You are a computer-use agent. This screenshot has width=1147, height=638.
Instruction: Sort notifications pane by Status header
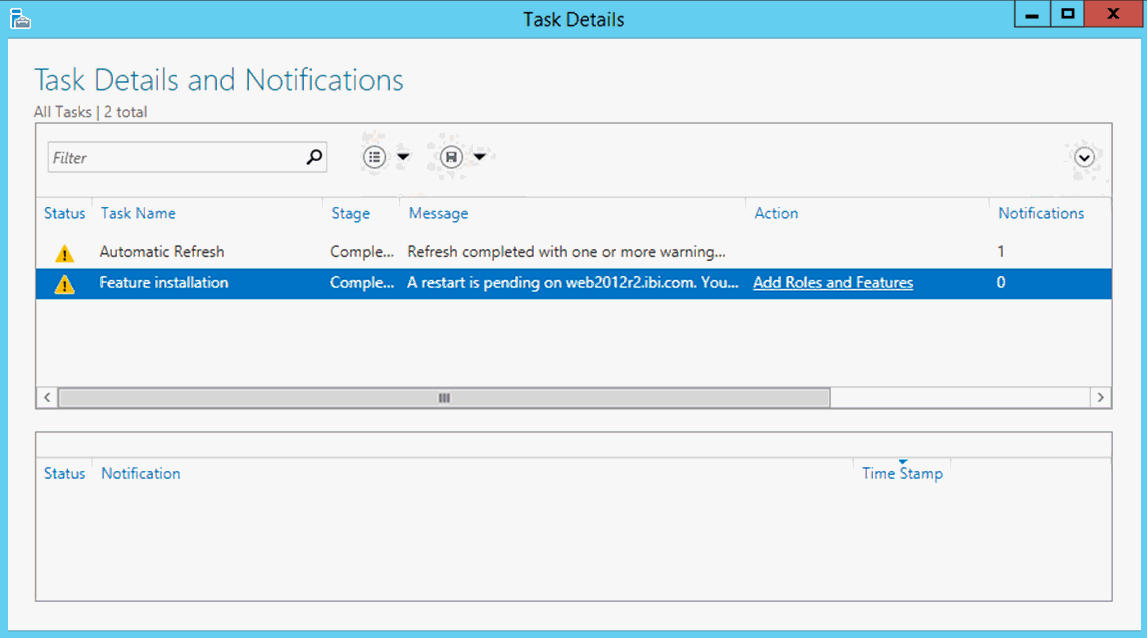coord(64,473)
